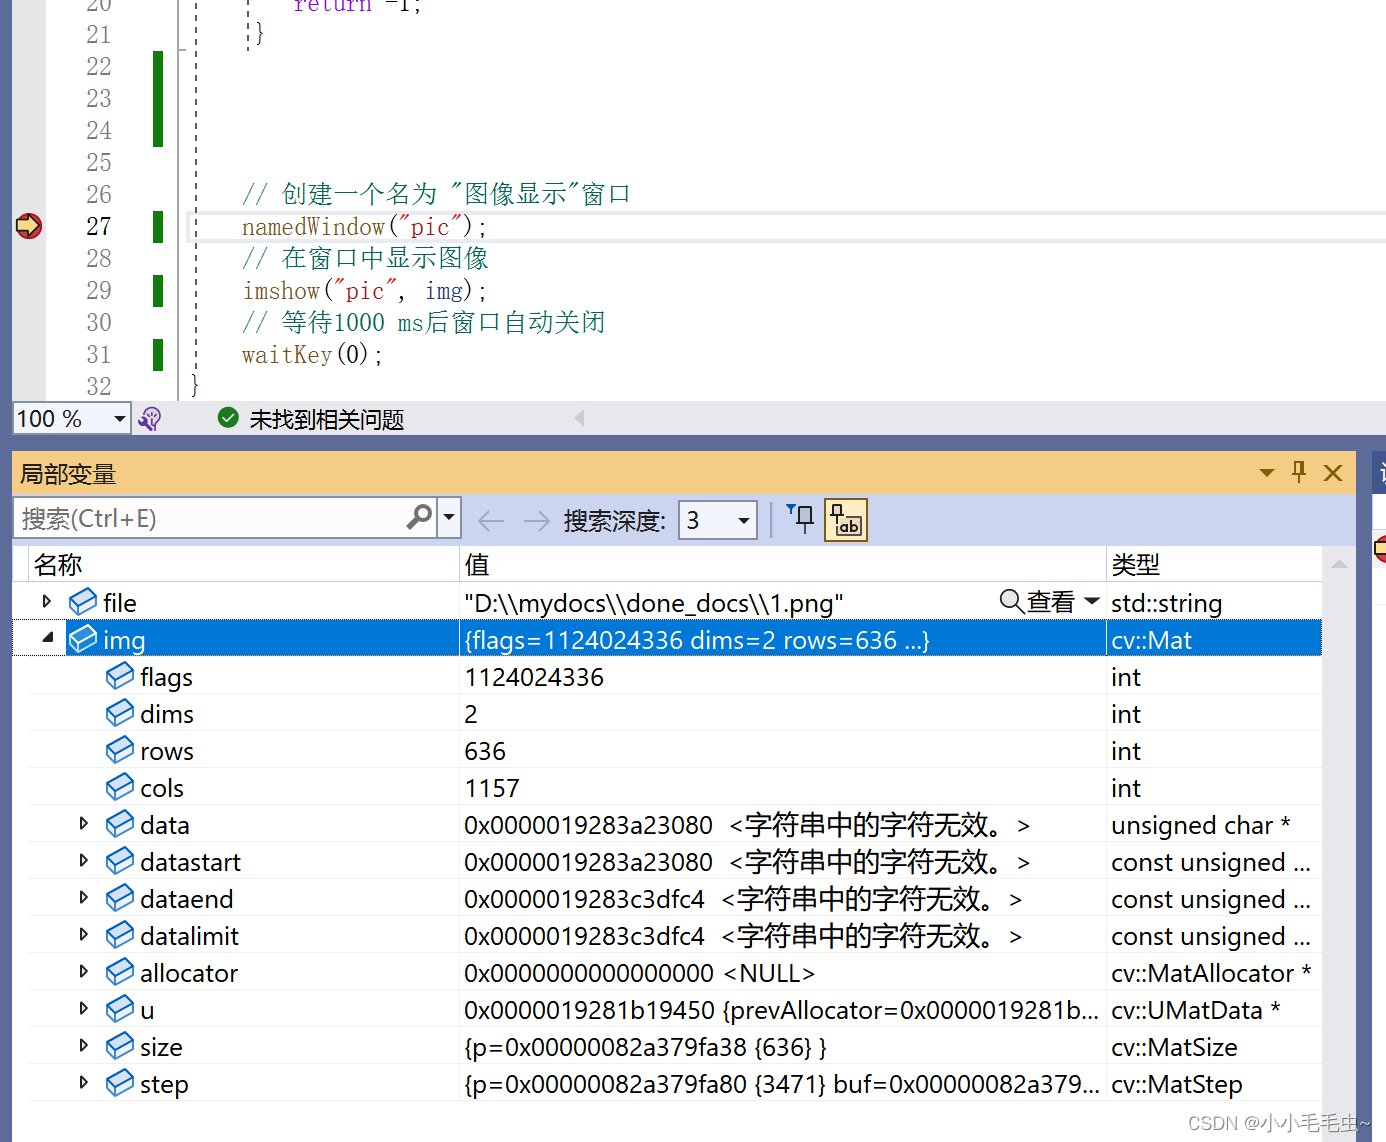Click the 值 column header
This screenshot has height=1142, width=1386.
477,565
